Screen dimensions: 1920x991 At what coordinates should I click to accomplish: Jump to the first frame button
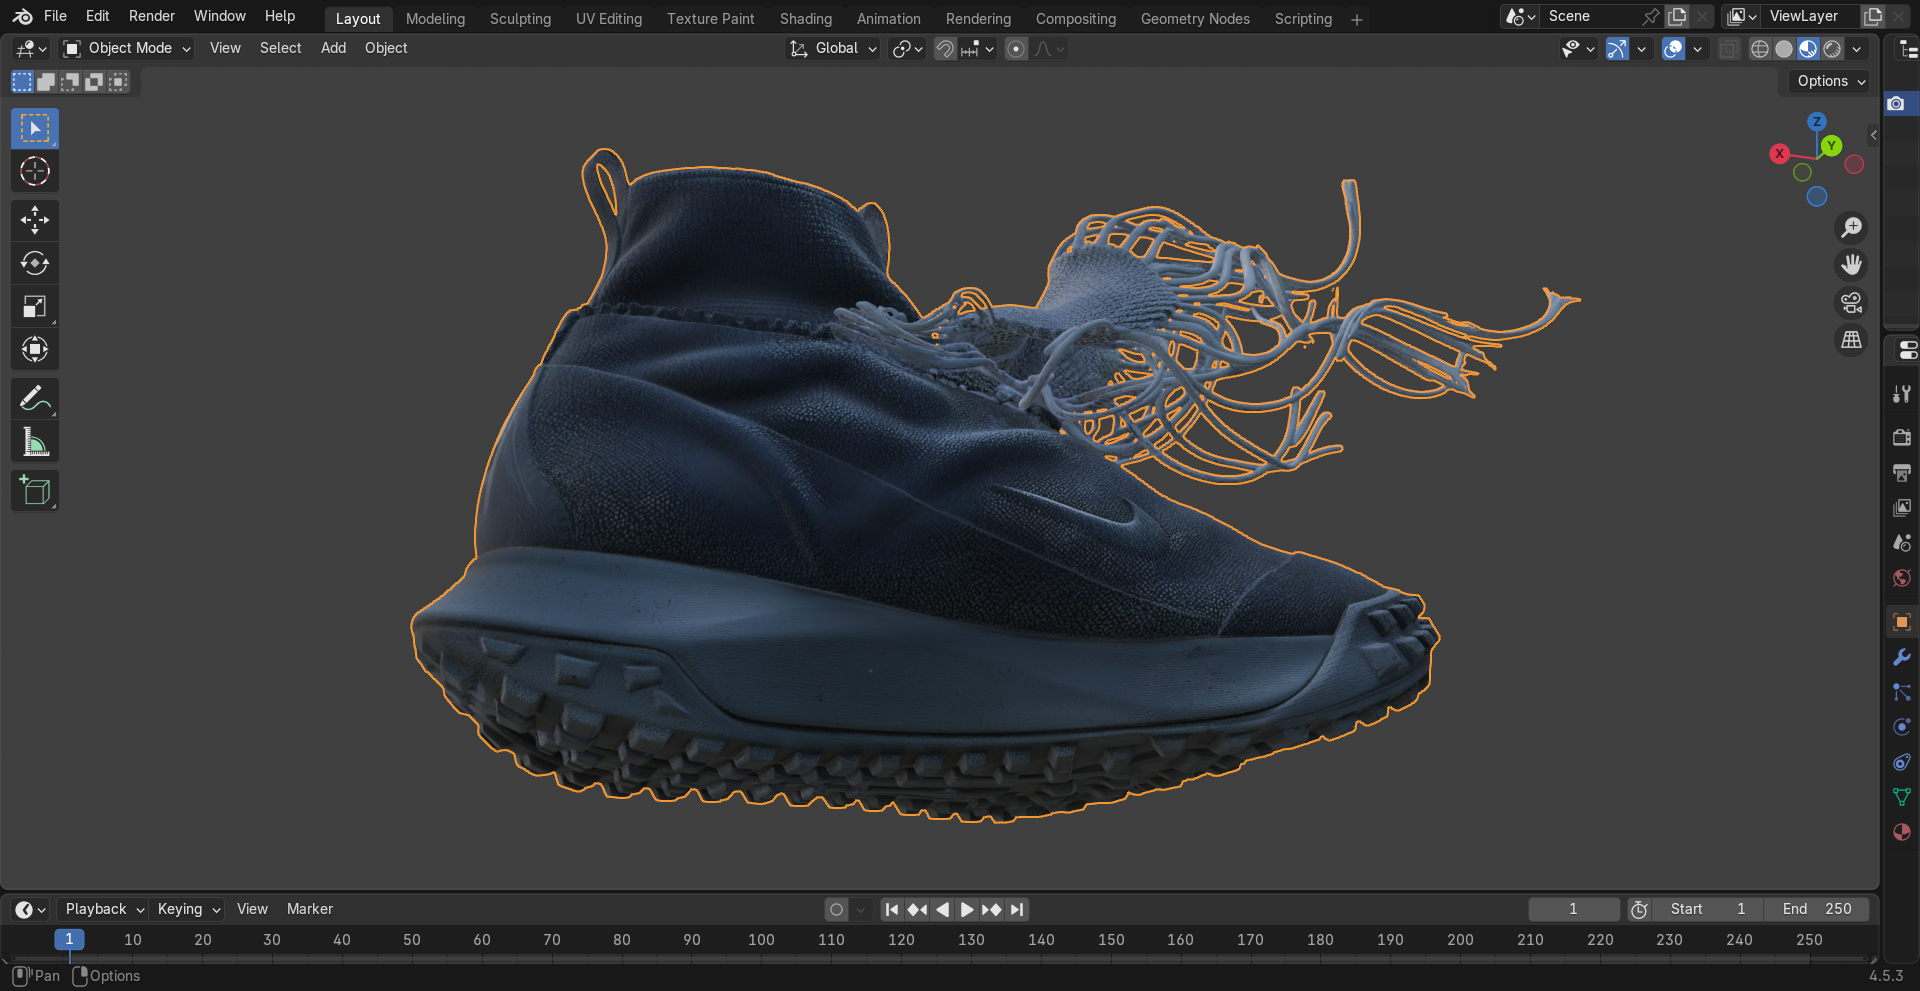coord(892,909)
